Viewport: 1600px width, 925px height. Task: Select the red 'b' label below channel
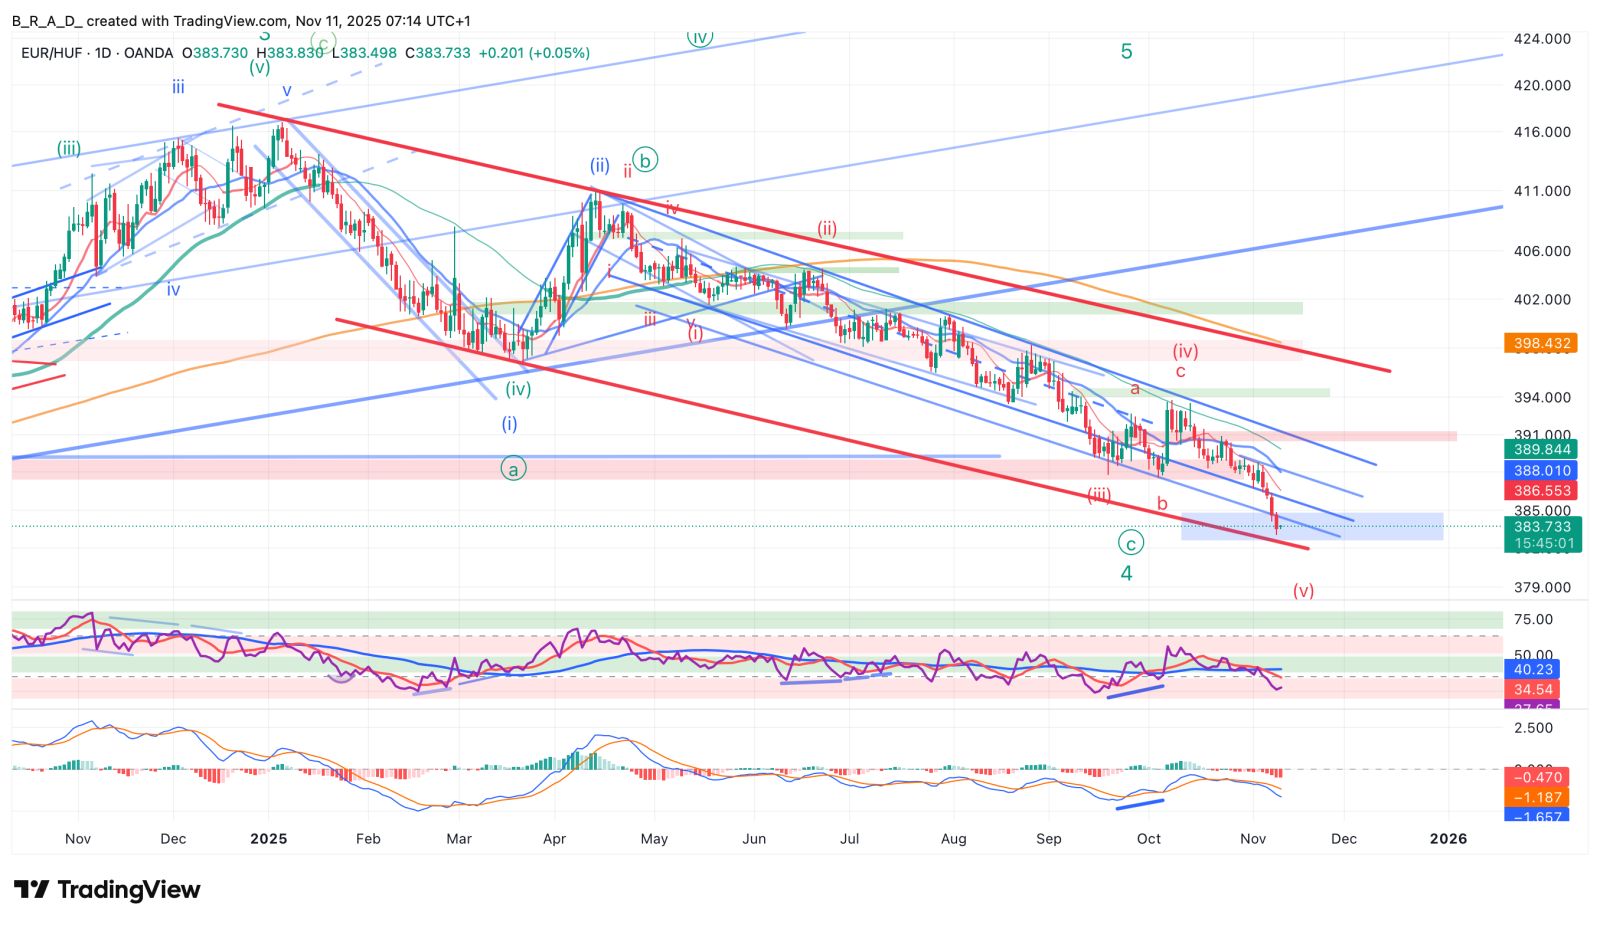1162,504
